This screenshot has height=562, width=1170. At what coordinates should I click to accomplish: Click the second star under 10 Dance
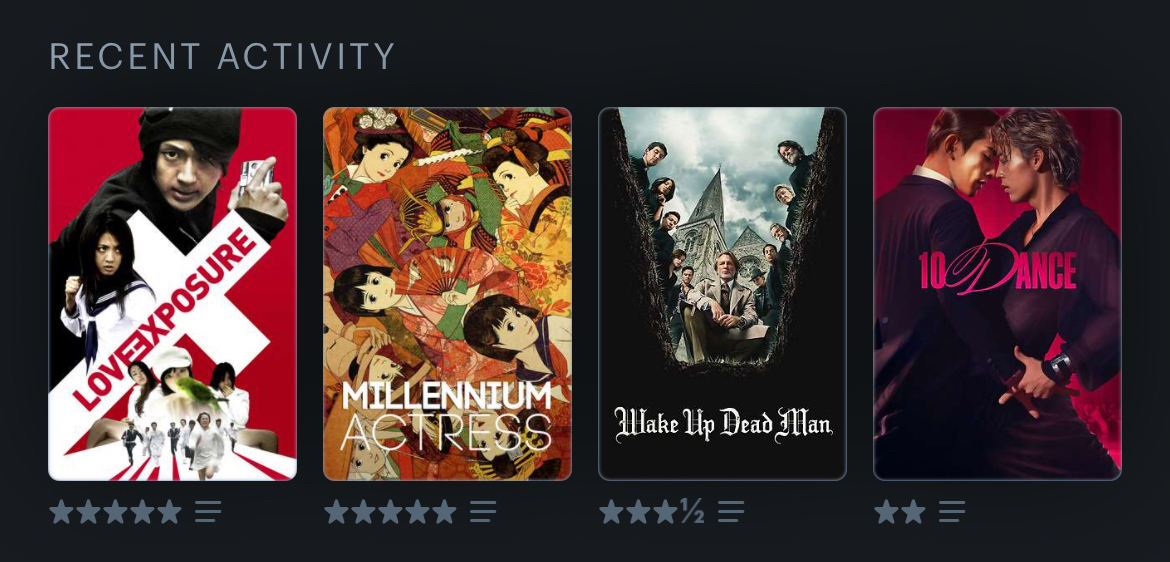point(913,512)
